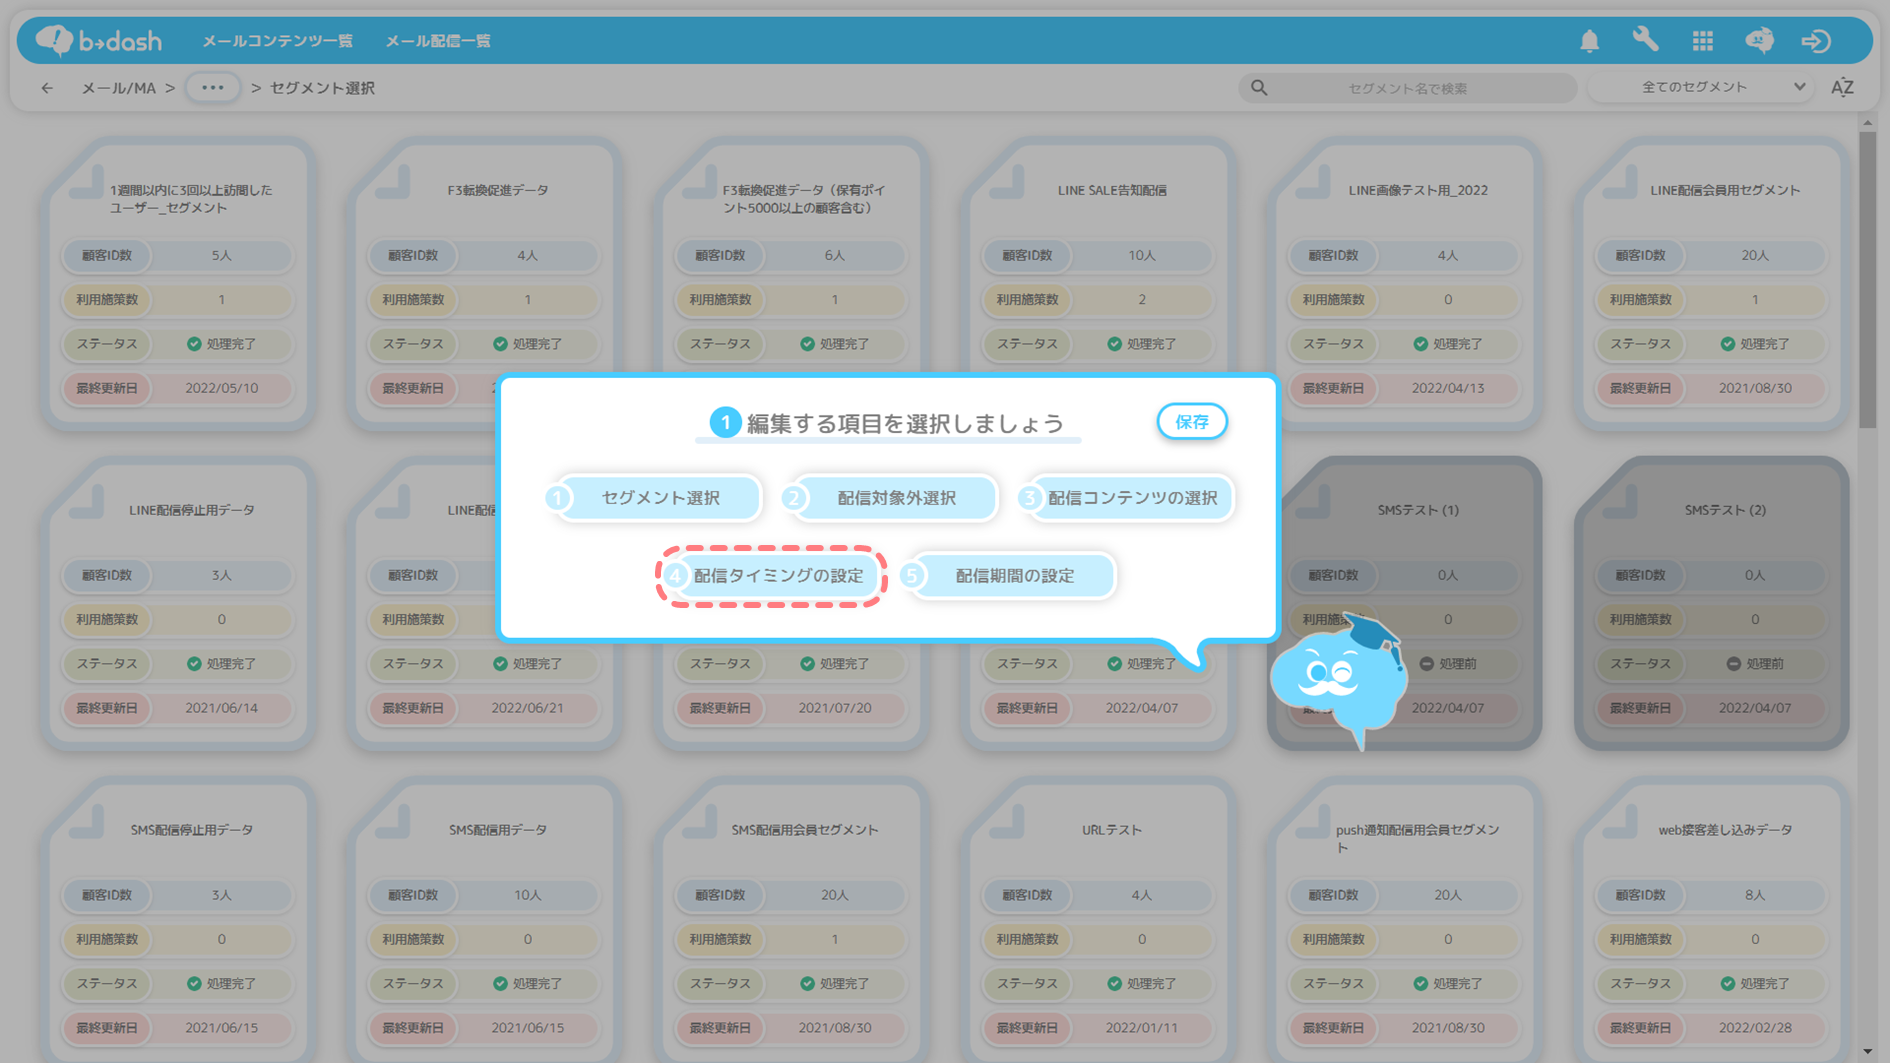Focus the セグメント名で検索 search field
Screen dimensions: 1890x1063
(1407, 88)
